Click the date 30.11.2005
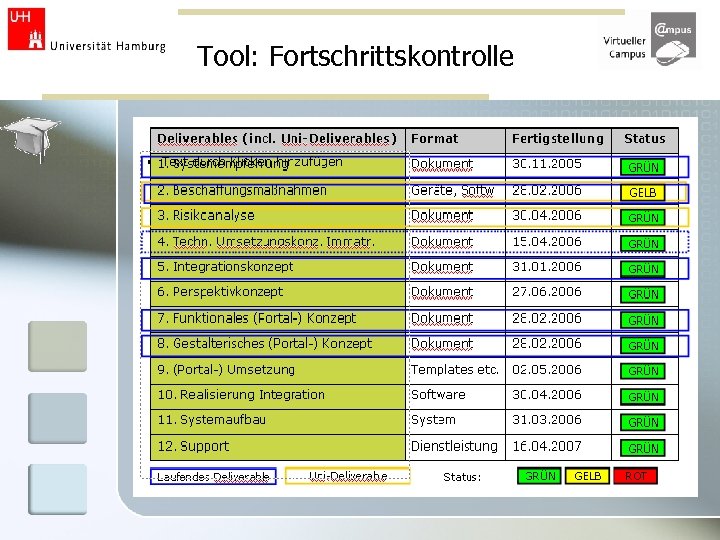Screen dimensions: 720x540 547,164
